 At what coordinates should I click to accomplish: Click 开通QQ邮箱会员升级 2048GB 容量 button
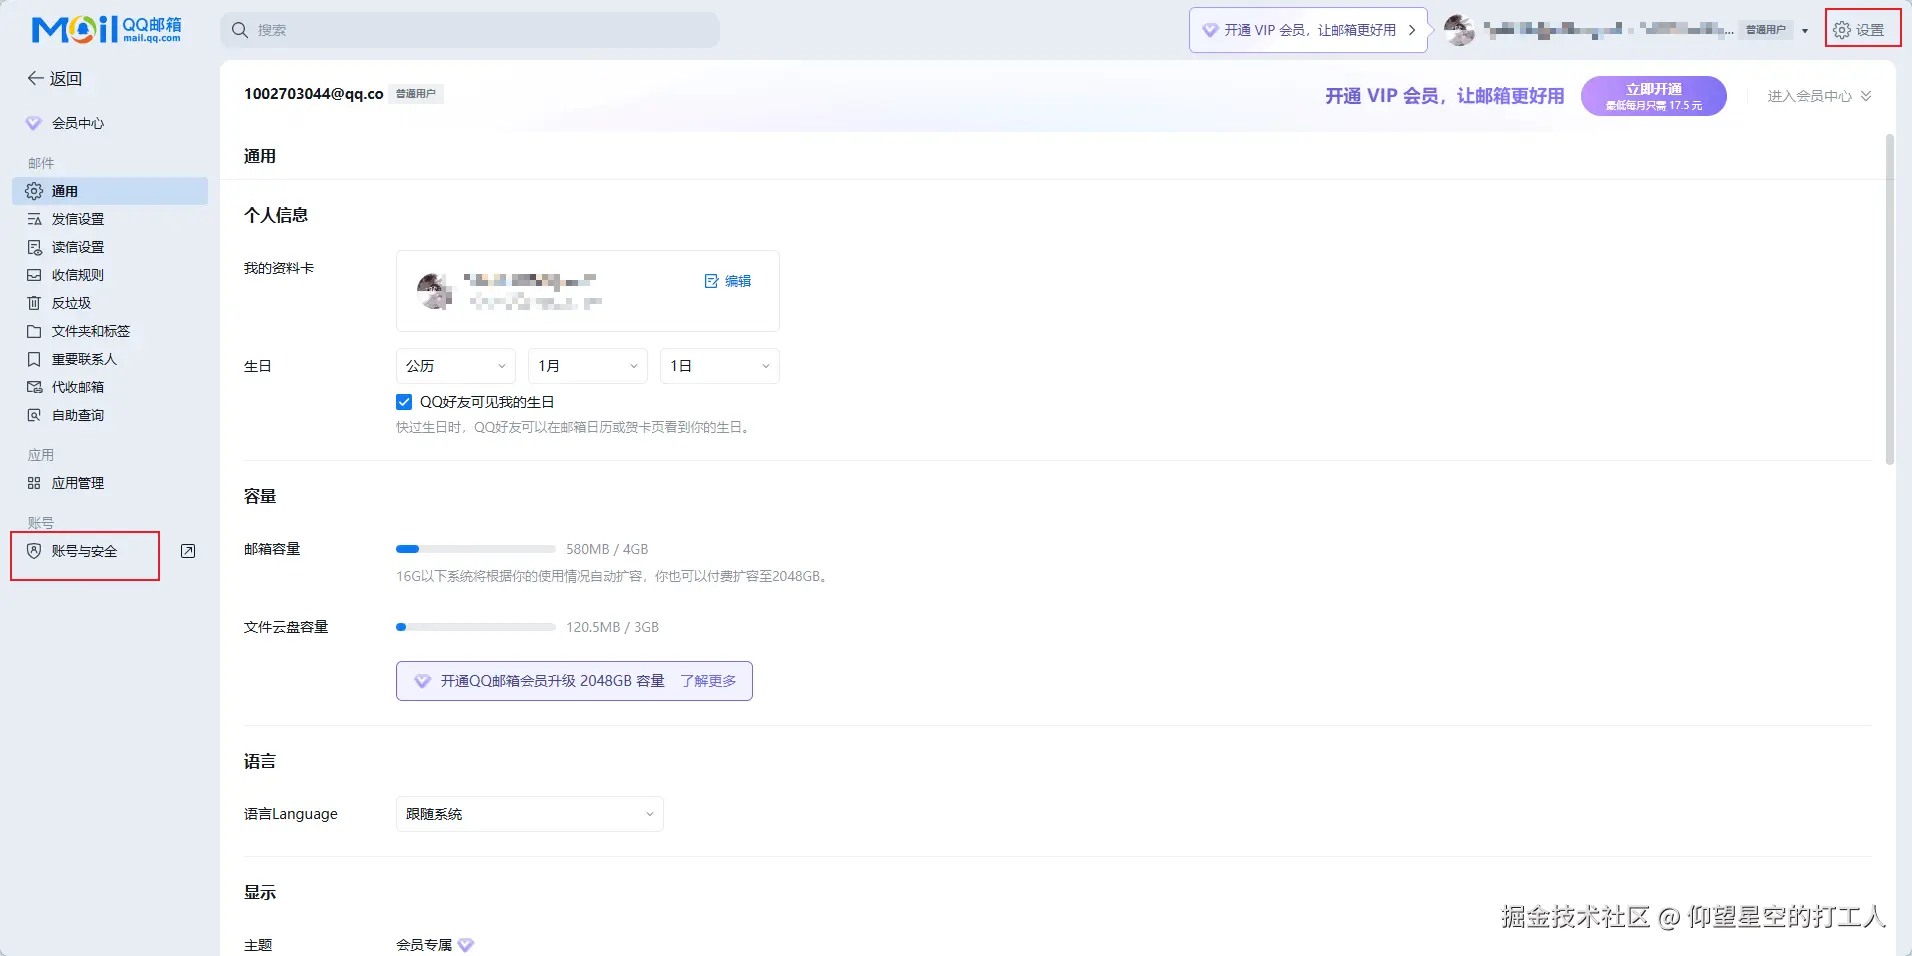pos(574,681)
